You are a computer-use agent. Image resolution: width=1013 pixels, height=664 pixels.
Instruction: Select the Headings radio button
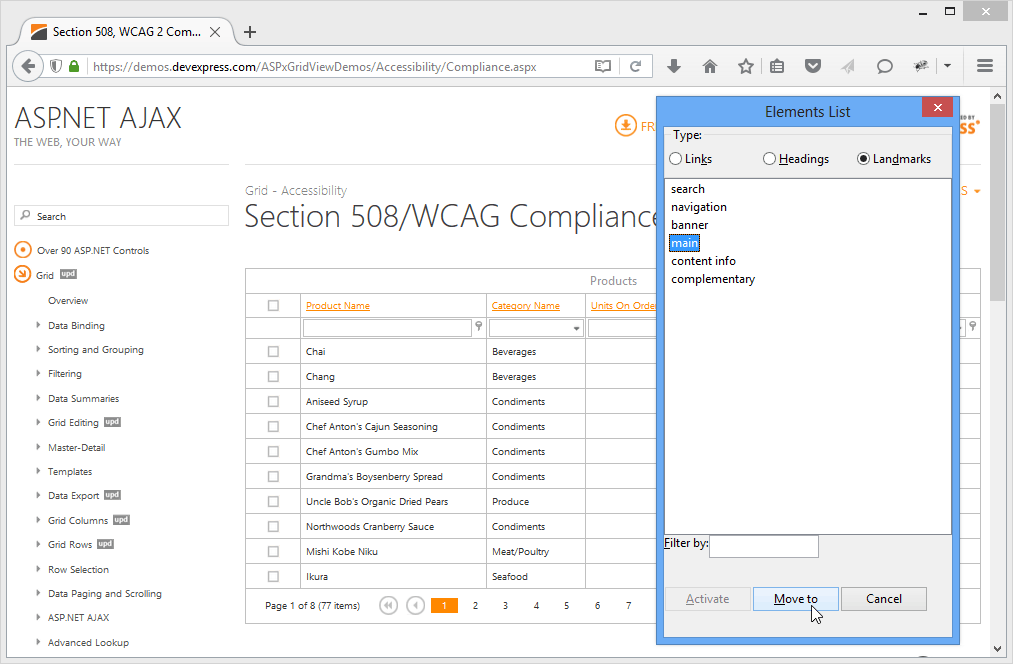(x=769, y=158)
